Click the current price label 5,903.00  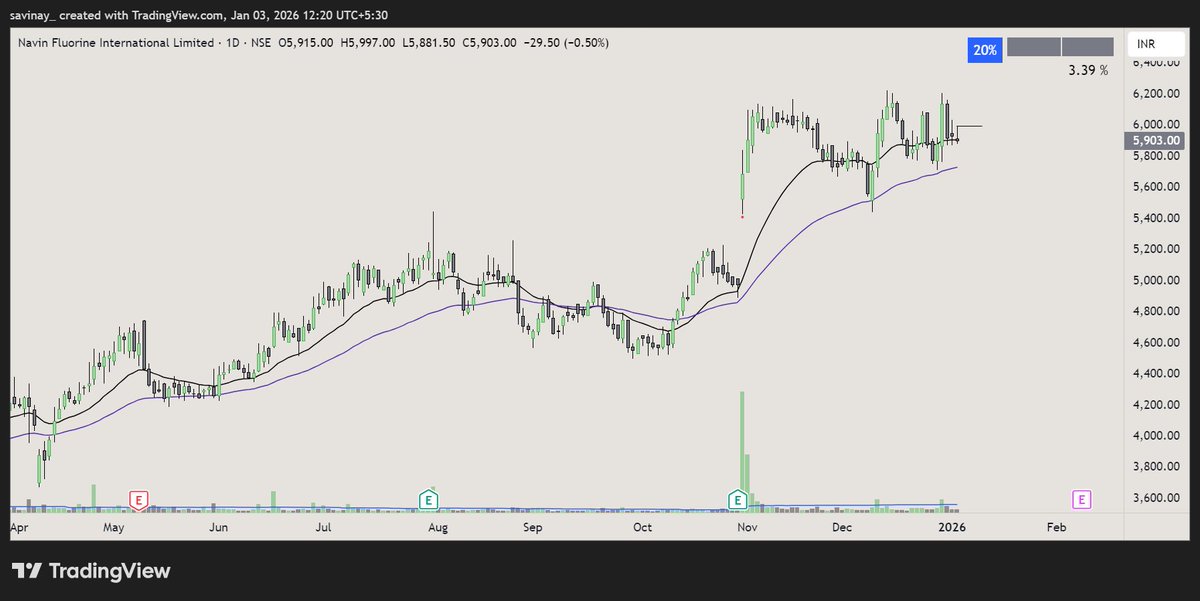point(1157,141)
